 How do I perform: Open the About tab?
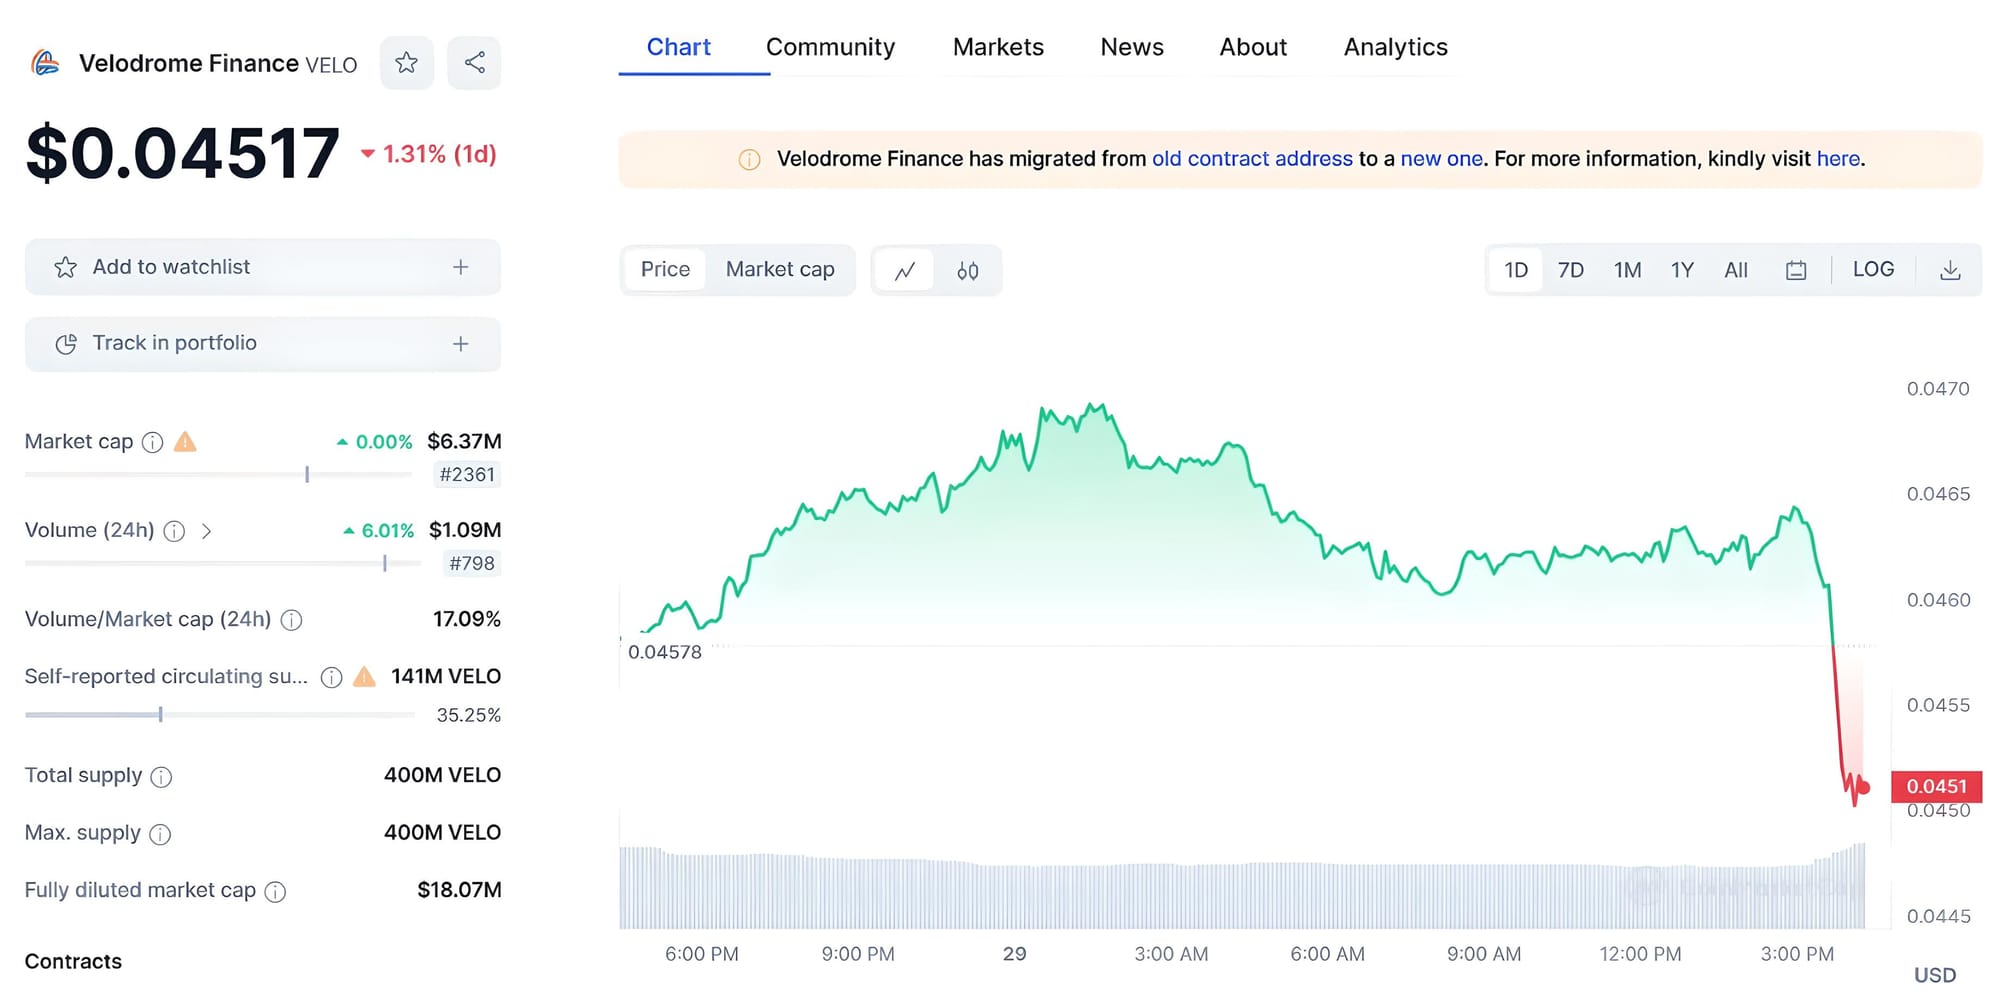tap(1253, 47)
